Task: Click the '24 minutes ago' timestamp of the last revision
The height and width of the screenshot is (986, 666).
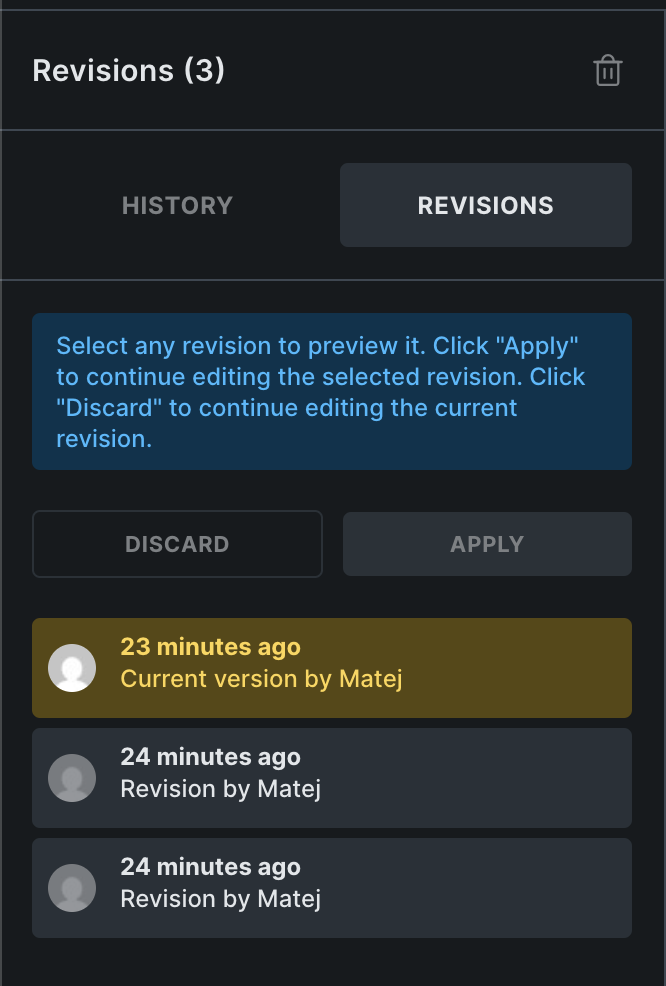Action: point(210,867)
